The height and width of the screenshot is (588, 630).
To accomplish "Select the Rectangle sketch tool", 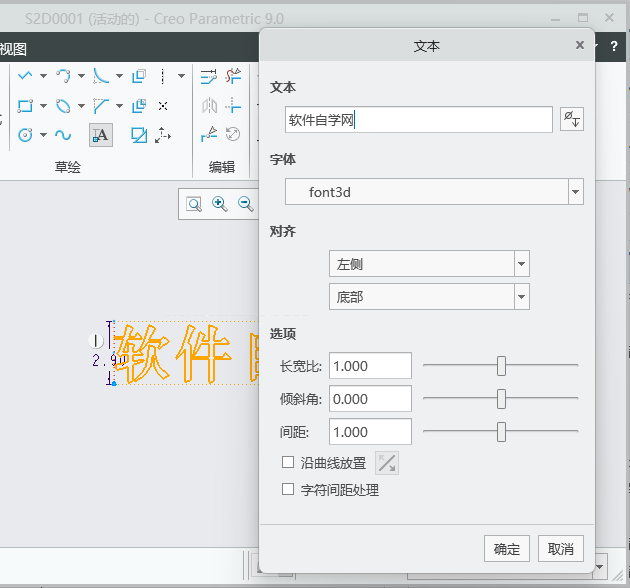I will pos(25,106).
